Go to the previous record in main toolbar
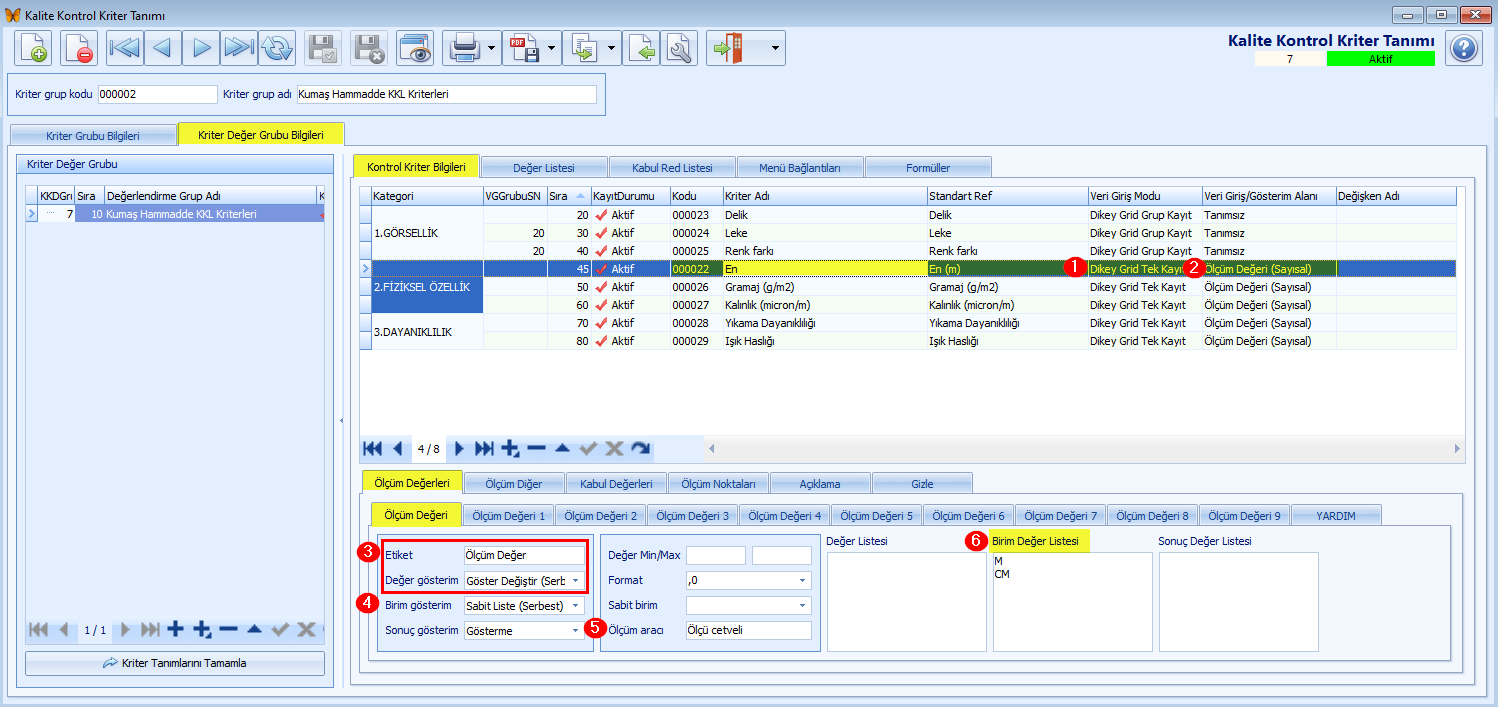 (163, 48)
